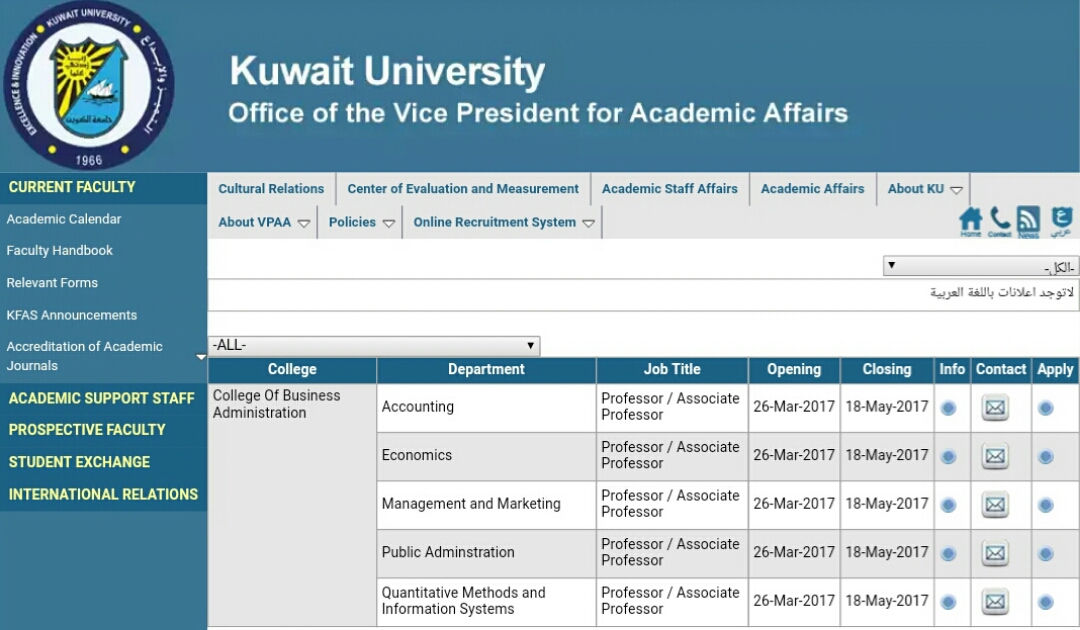Viewport: 1080px width, 630px height.
Task: Open the Arabic -الكل- filter dropdown
Action: coord(981,266)
